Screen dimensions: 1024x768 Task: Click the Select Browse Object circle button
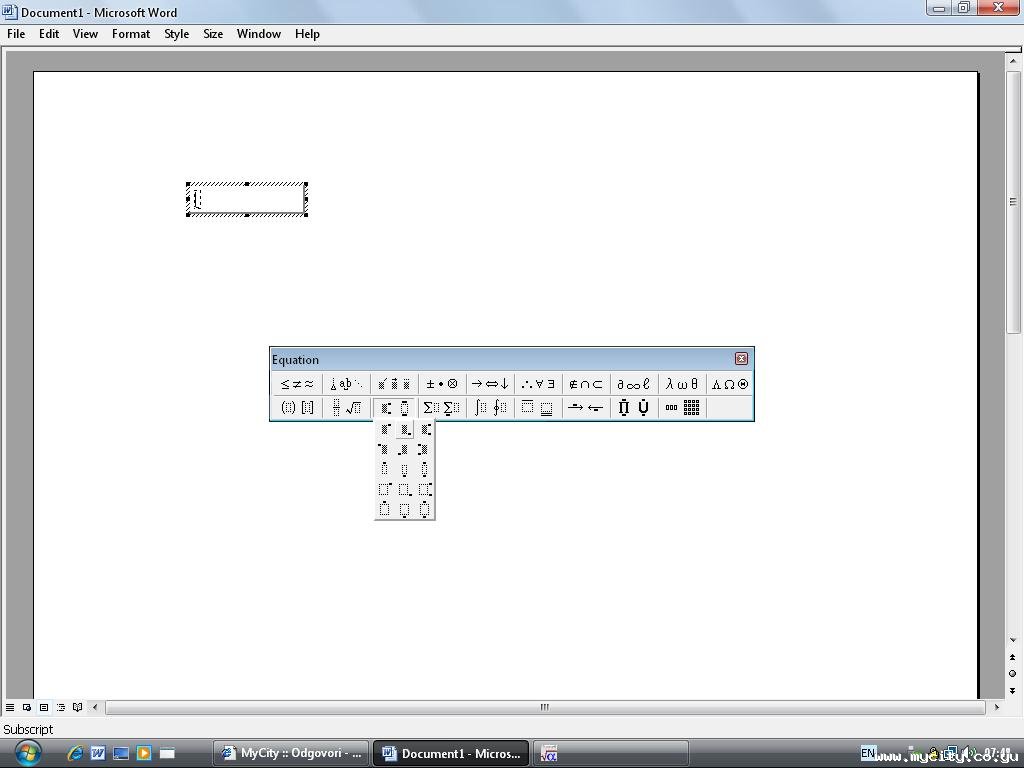click(1013, 673)
